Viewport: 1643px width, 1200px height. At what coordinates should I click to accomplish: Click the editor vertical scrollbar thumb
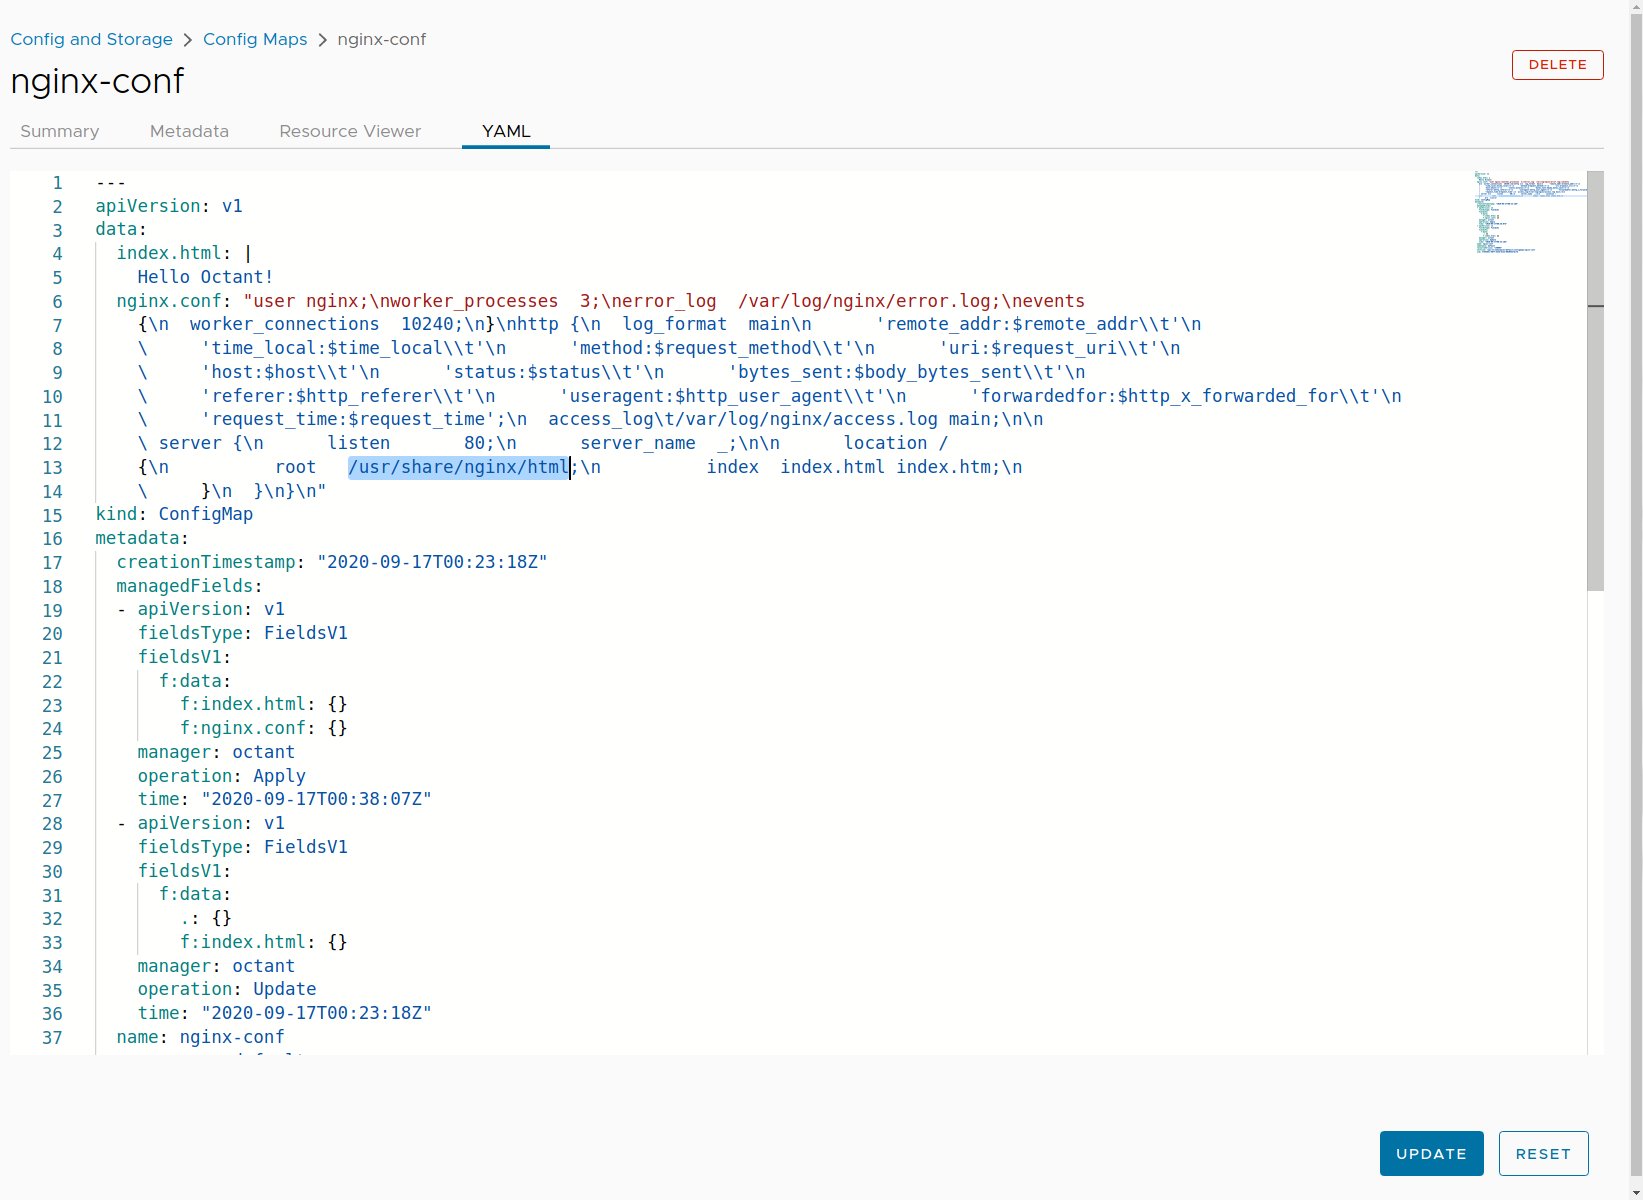(1595, 380)
